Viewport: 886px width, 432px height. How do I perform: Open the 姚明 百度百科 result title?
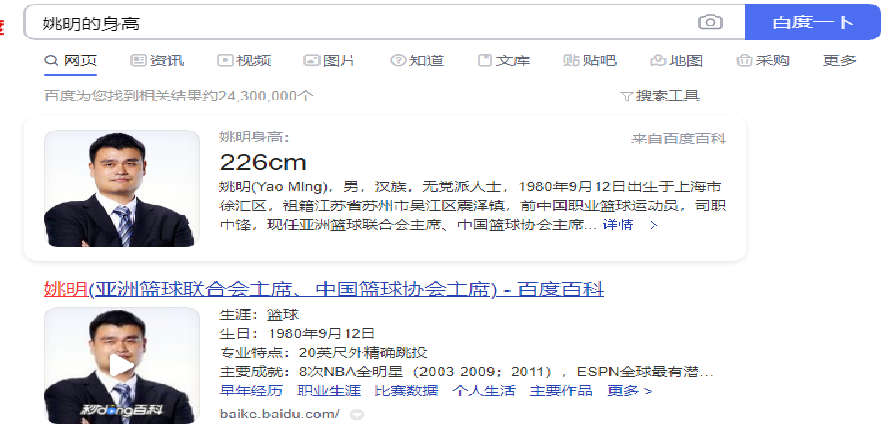tap(324, 289)
